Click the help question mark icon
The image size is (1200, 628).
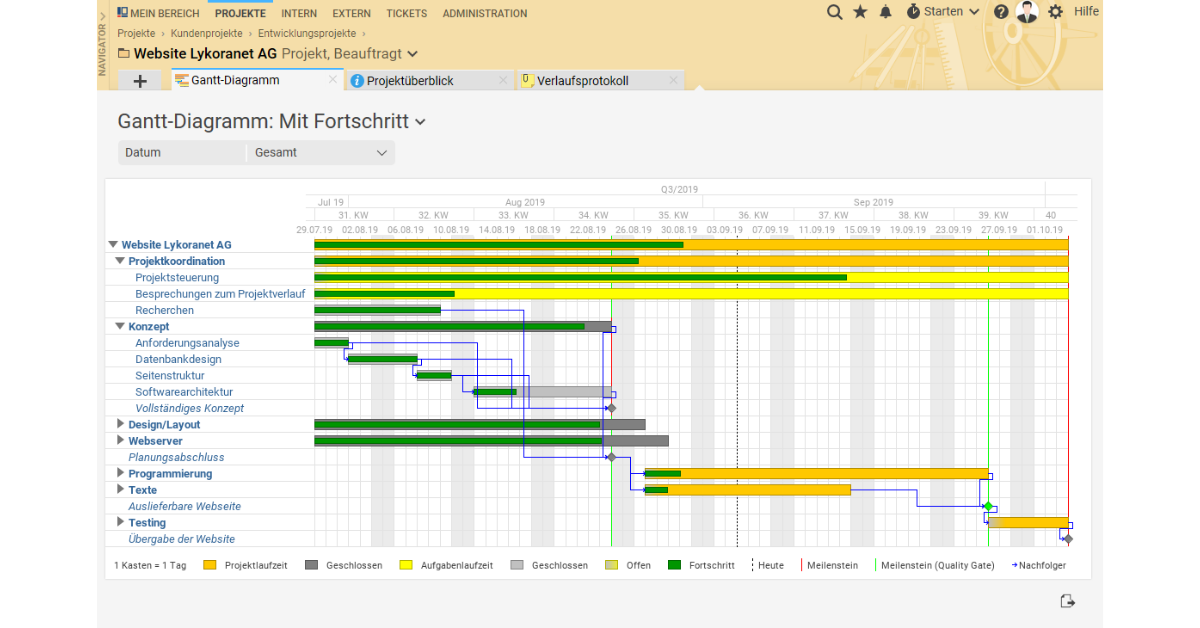click(1001, 12)
